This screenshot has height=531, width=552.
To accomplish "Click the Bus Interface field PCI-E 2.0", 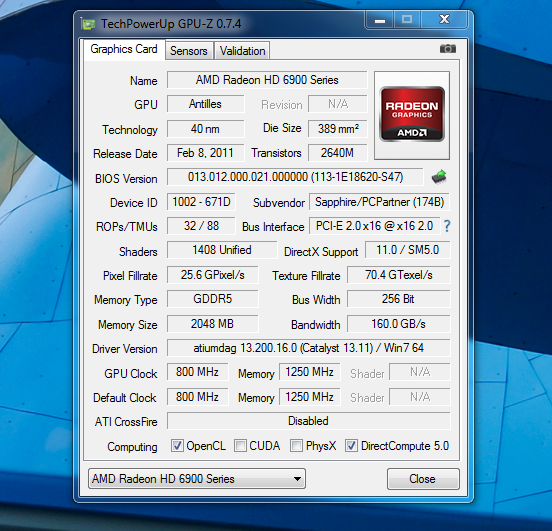I will pyautogui.click(x=375, y=226).
